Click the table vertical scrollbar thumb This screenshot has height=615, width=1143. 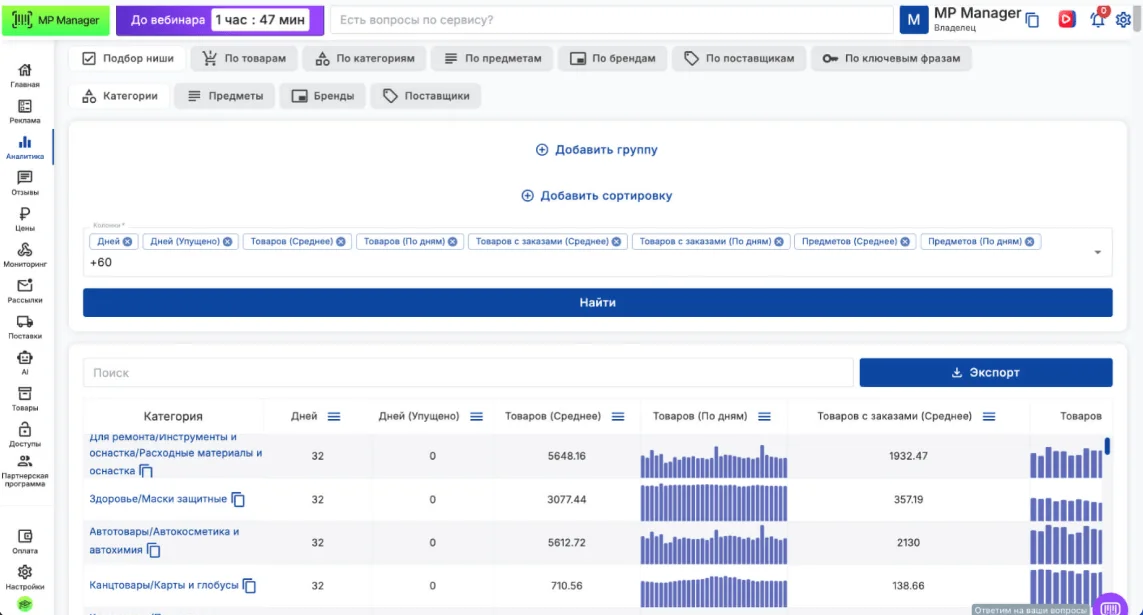tap(1107, 446)
